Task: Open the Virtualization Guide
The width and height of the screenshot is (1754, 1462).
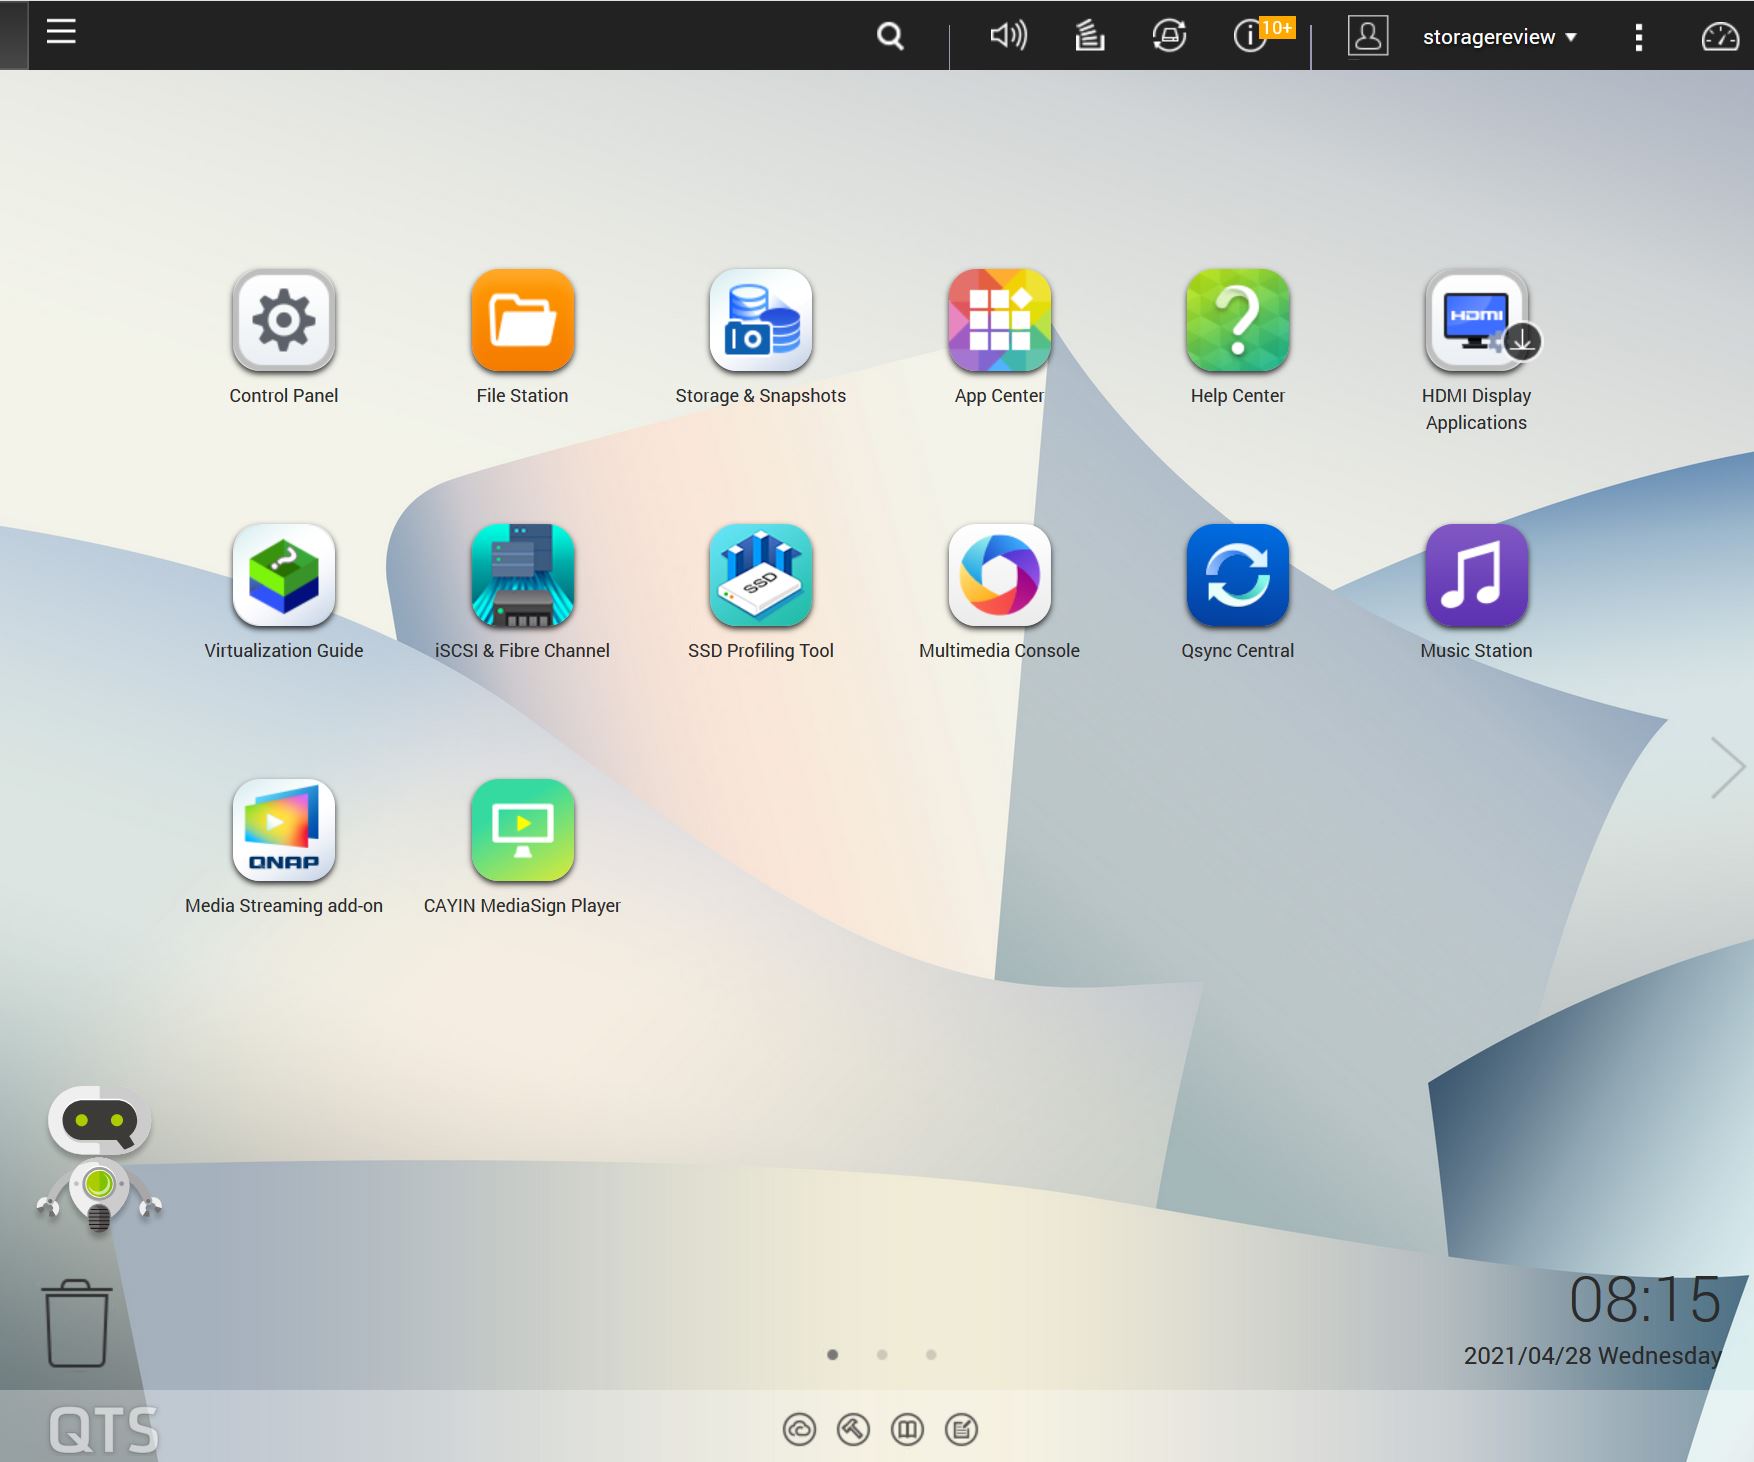Action: (x=284, y=576)
